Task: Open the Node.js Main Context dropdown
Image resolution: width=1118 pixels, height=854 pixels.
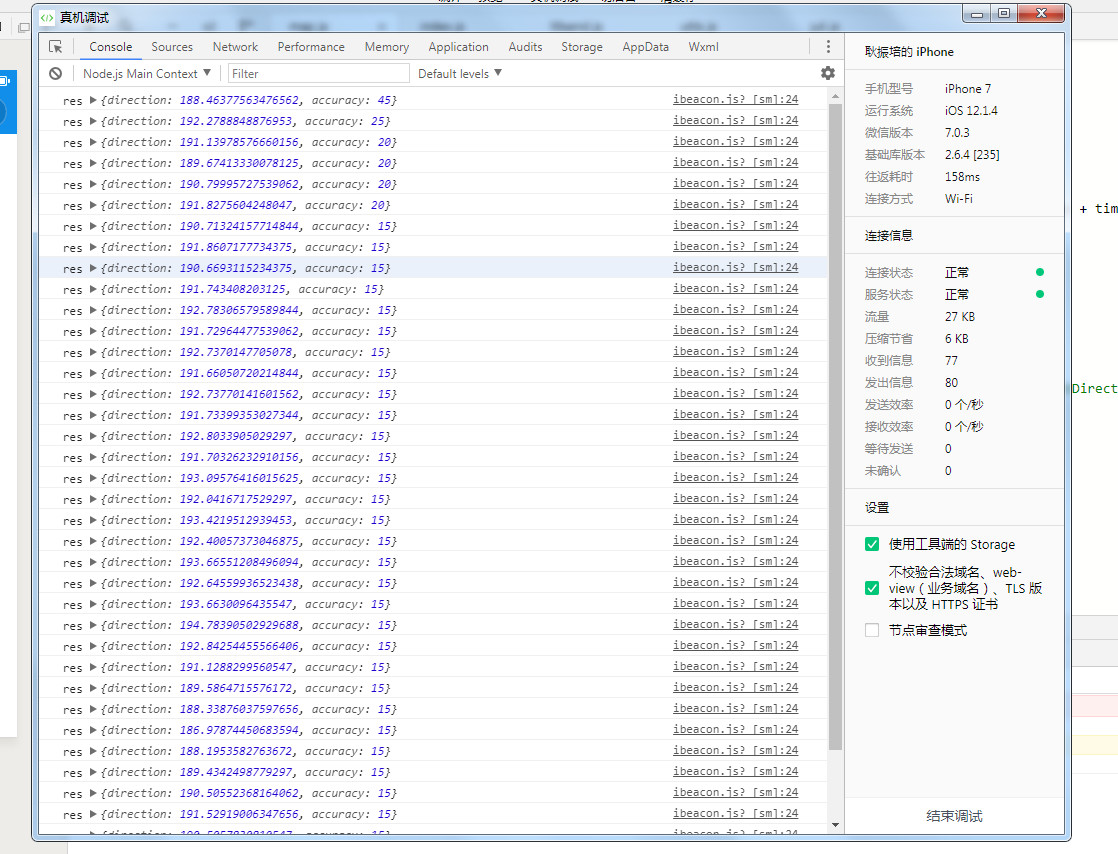Action: (x=147, y=73)
